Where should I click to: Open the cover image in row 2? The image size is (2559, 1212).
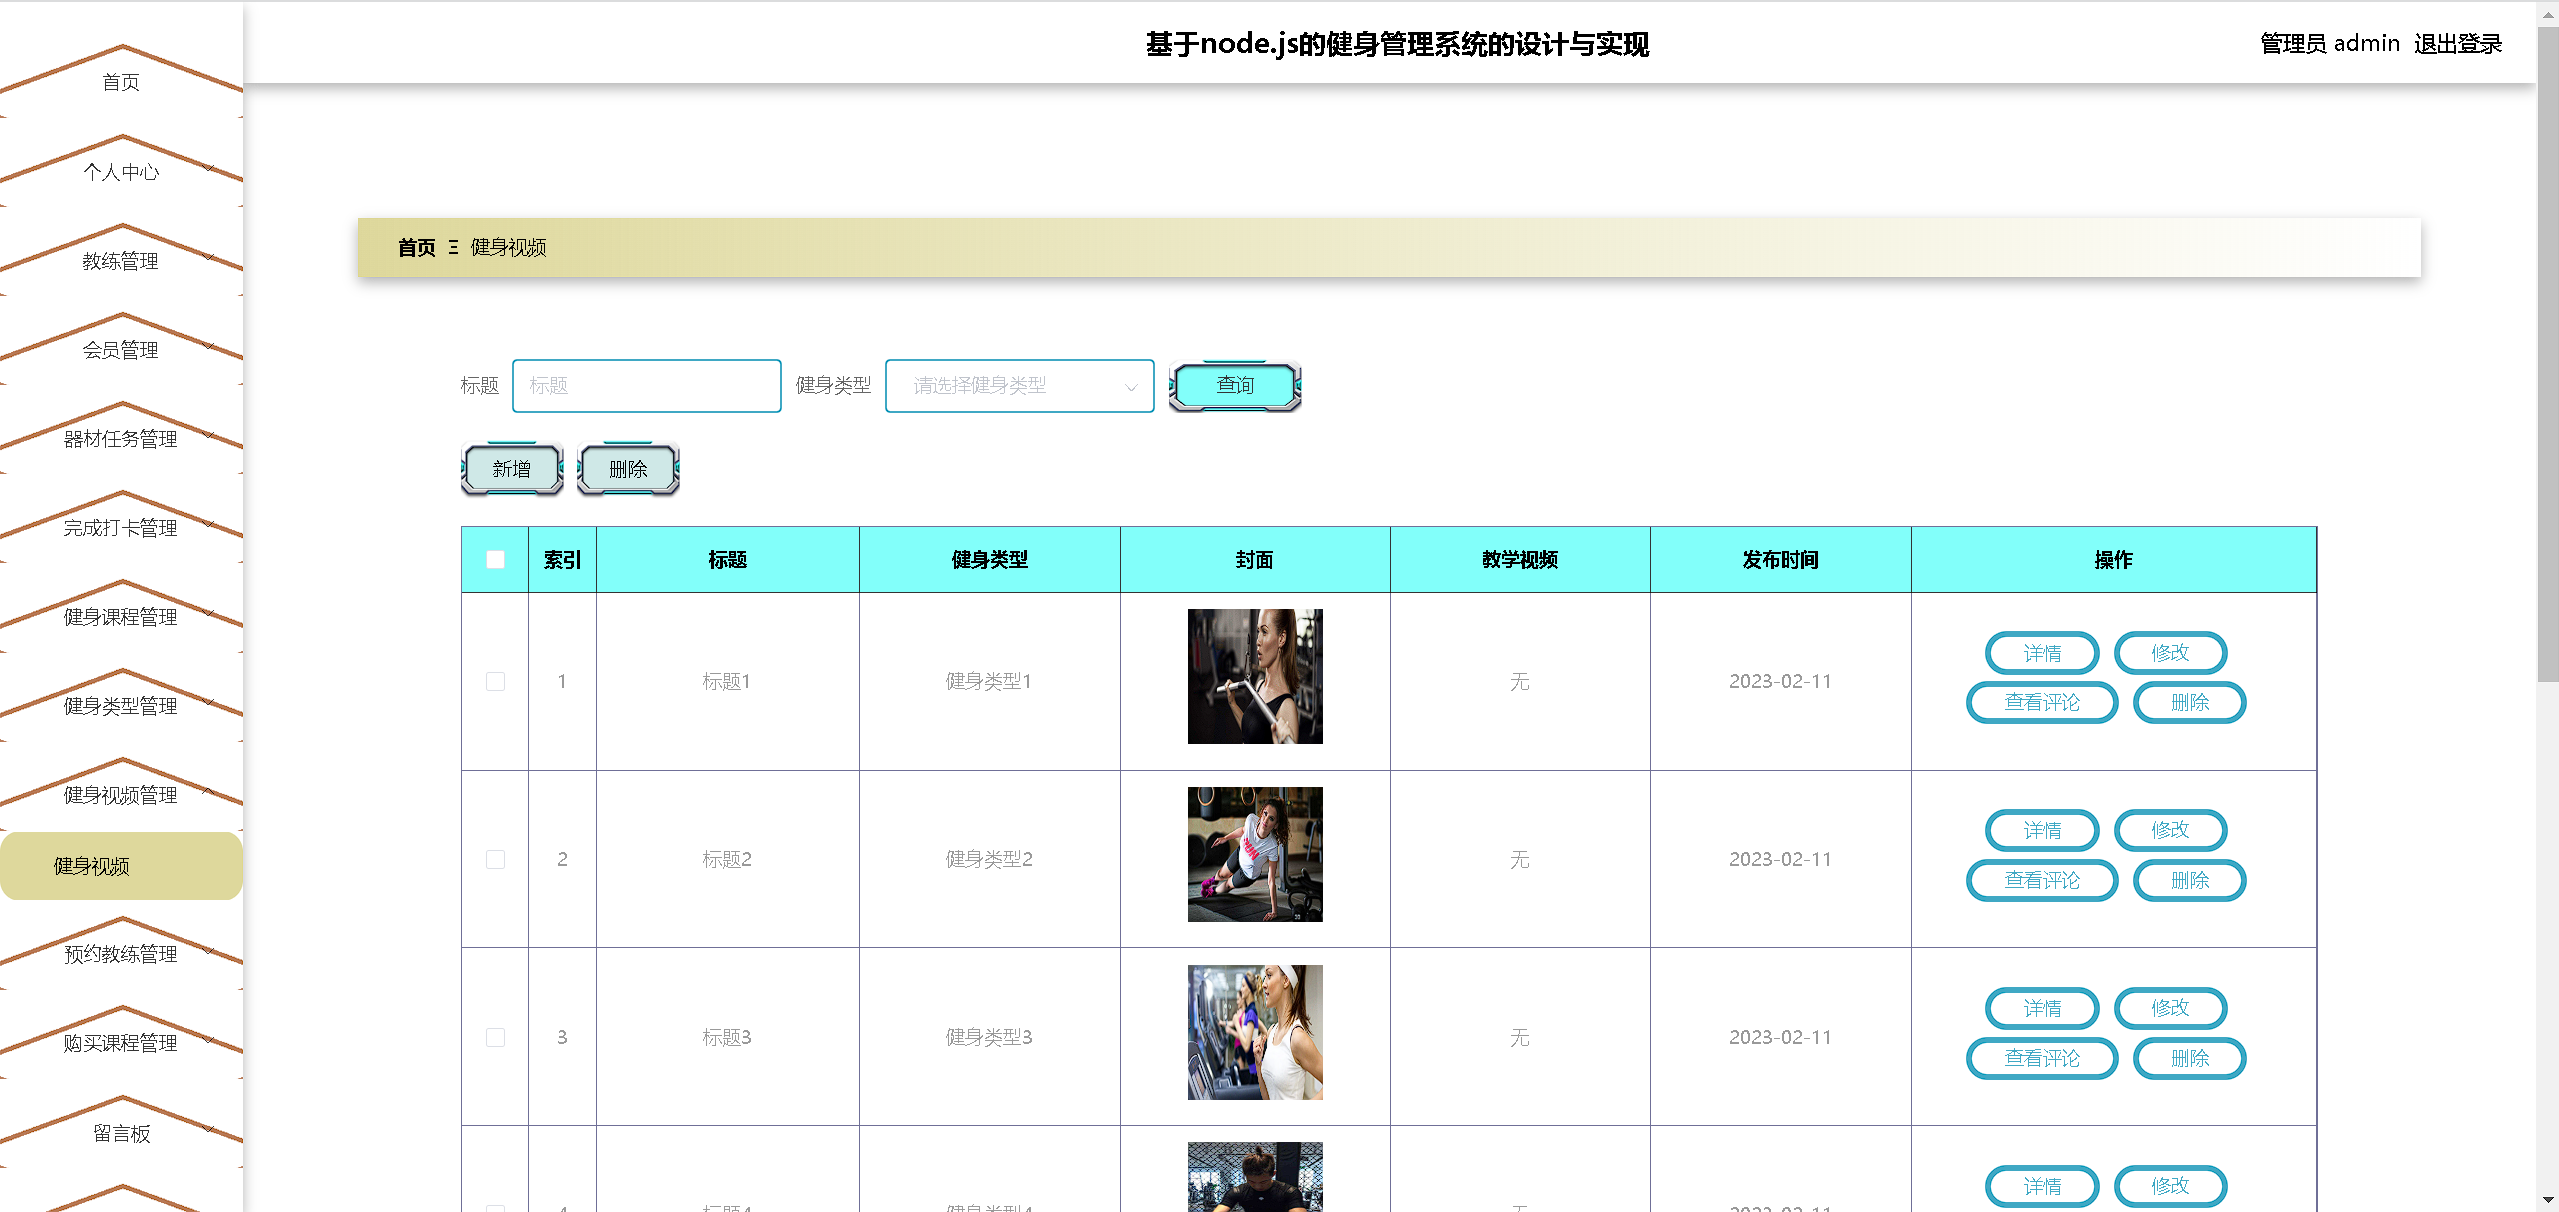1254,854
